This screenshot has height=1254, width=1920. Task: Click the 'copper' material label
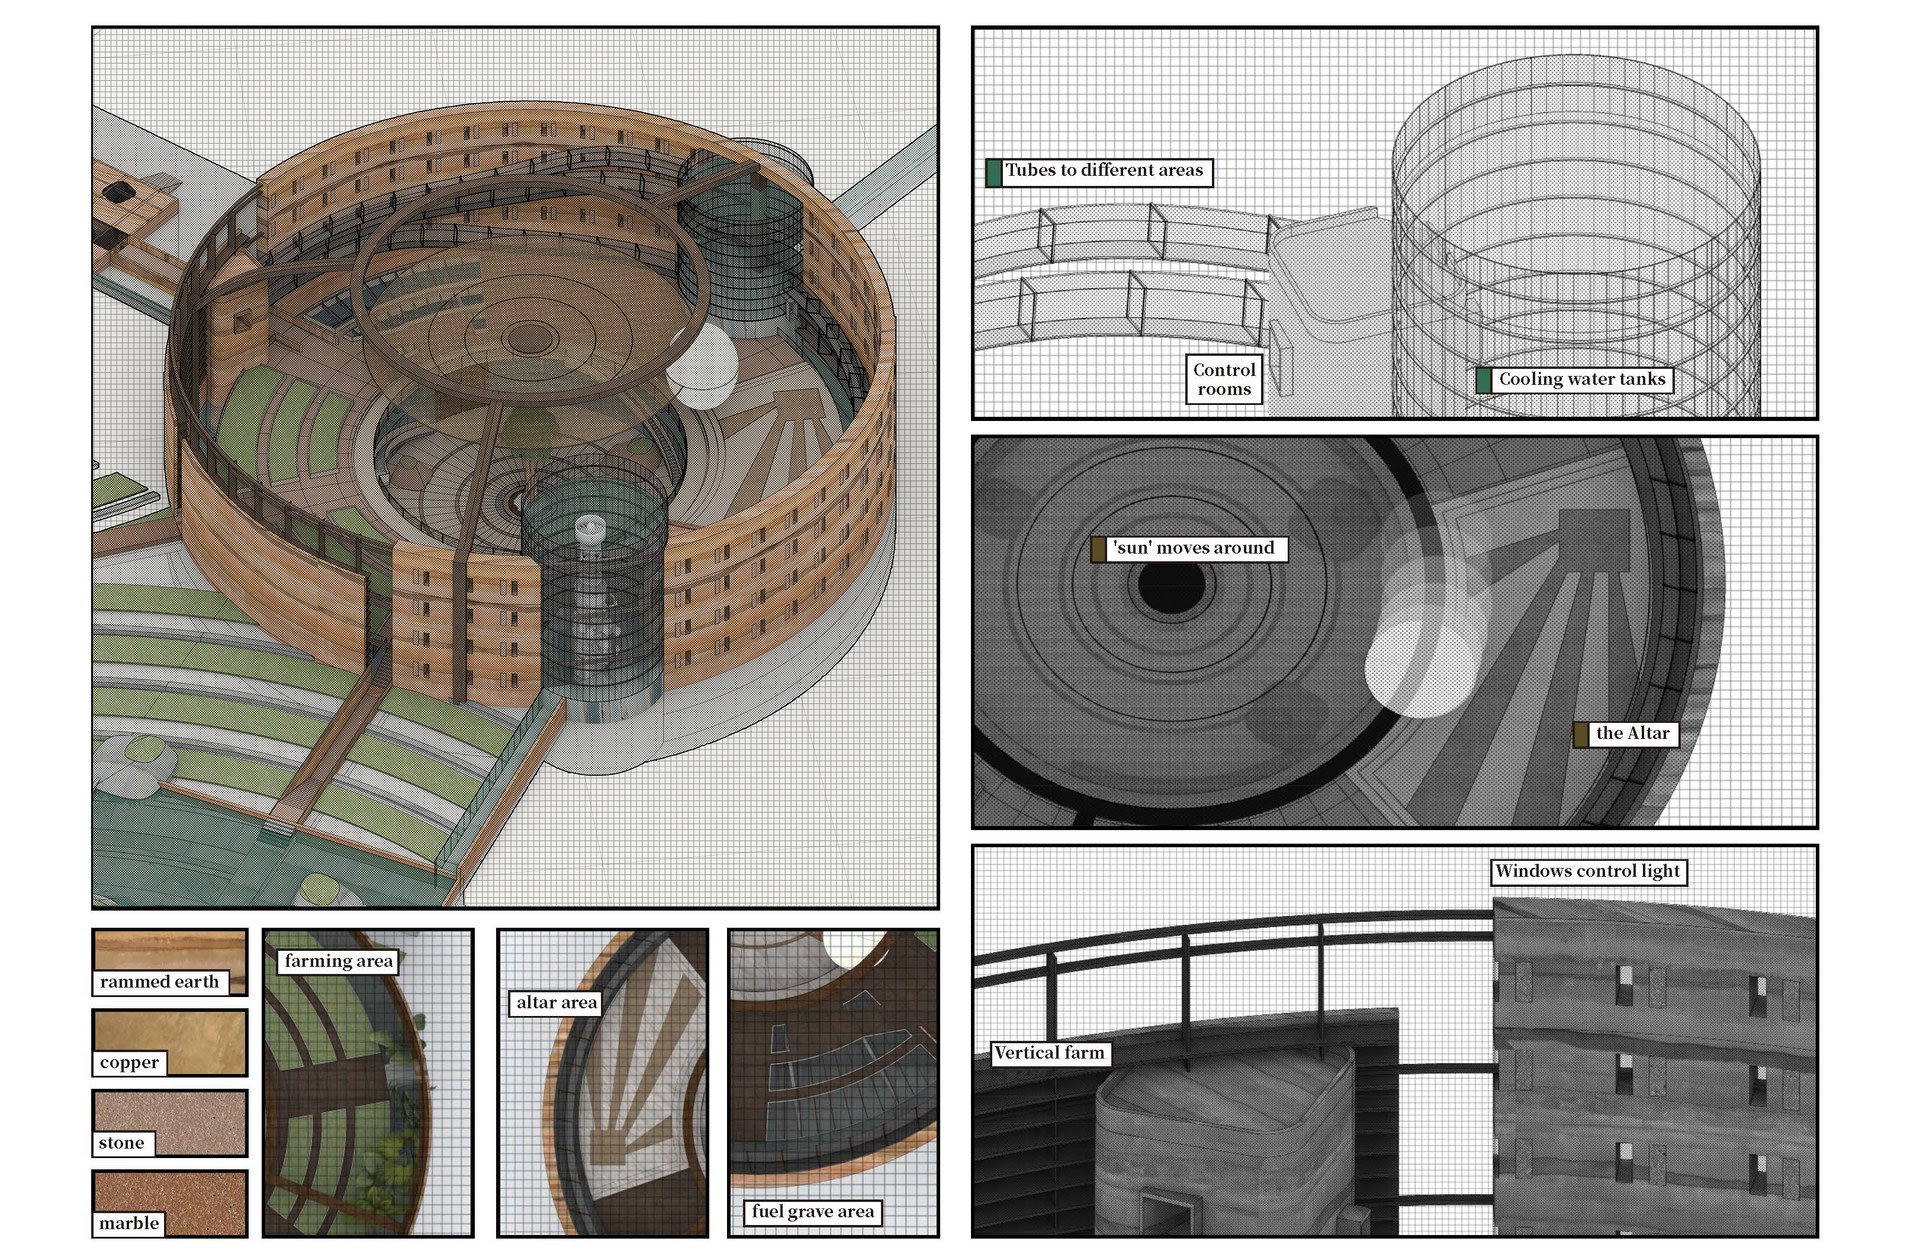point(130,1062)
